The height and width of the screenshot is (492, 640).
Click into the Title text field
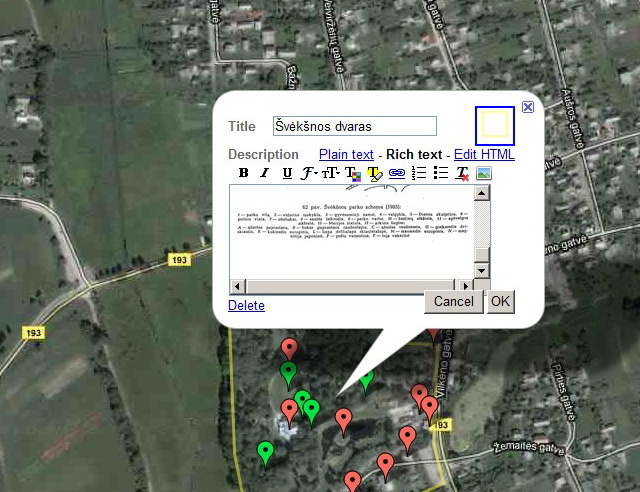pyautogui.click(x=355, y=126)
